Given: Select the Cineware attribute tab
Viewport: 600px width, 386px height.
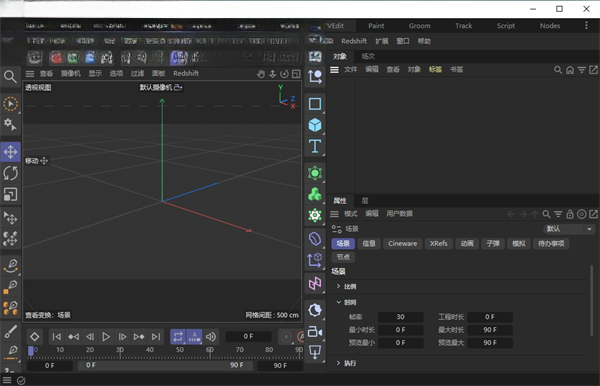Looking at the screenshot, I should pos(403,244).
